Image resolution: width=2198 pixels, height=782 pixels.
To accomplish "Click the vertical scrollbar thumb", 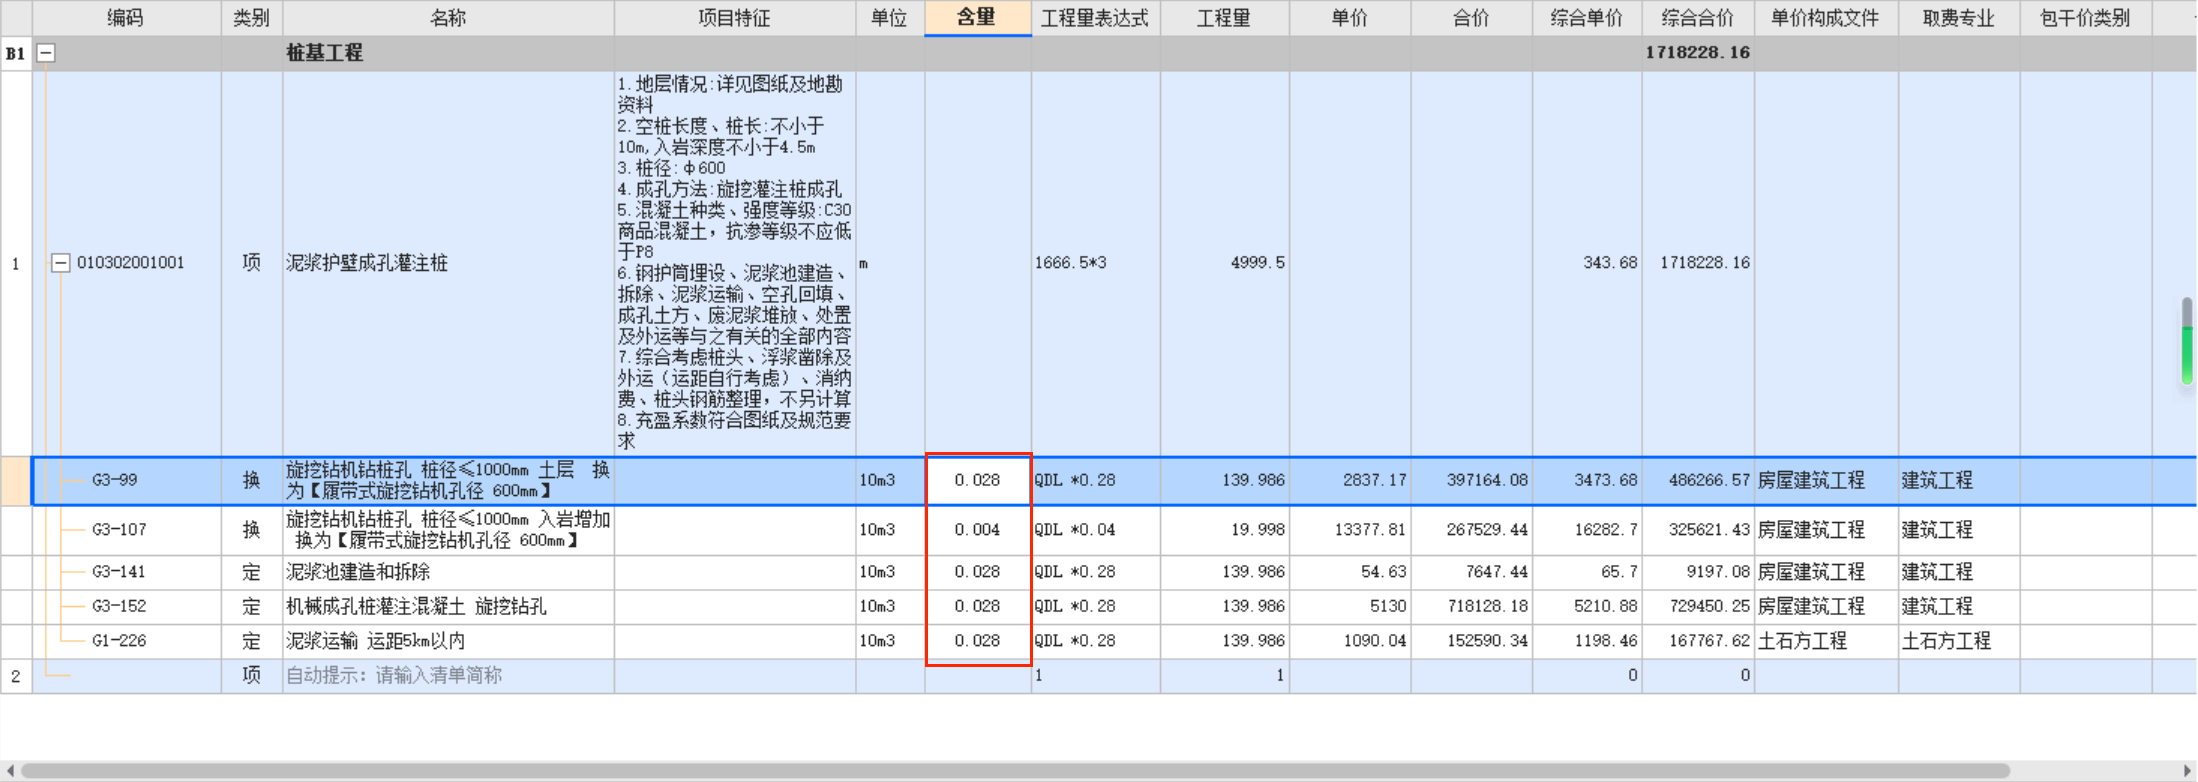I will (2187, 341).
